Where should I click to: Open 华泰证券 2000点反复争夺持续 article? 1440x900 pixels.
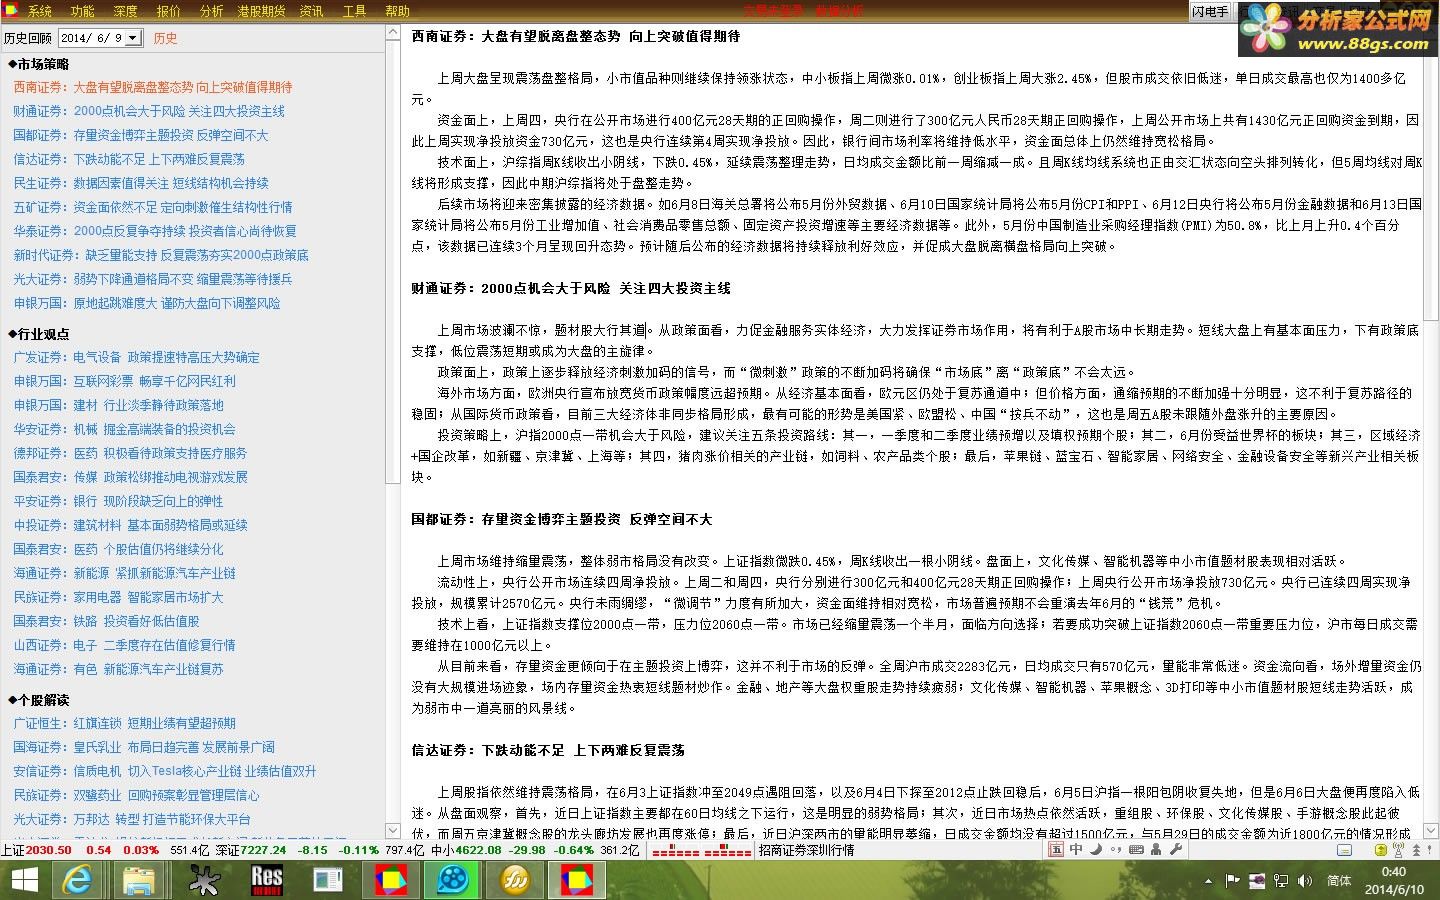[x=155, y=231]
